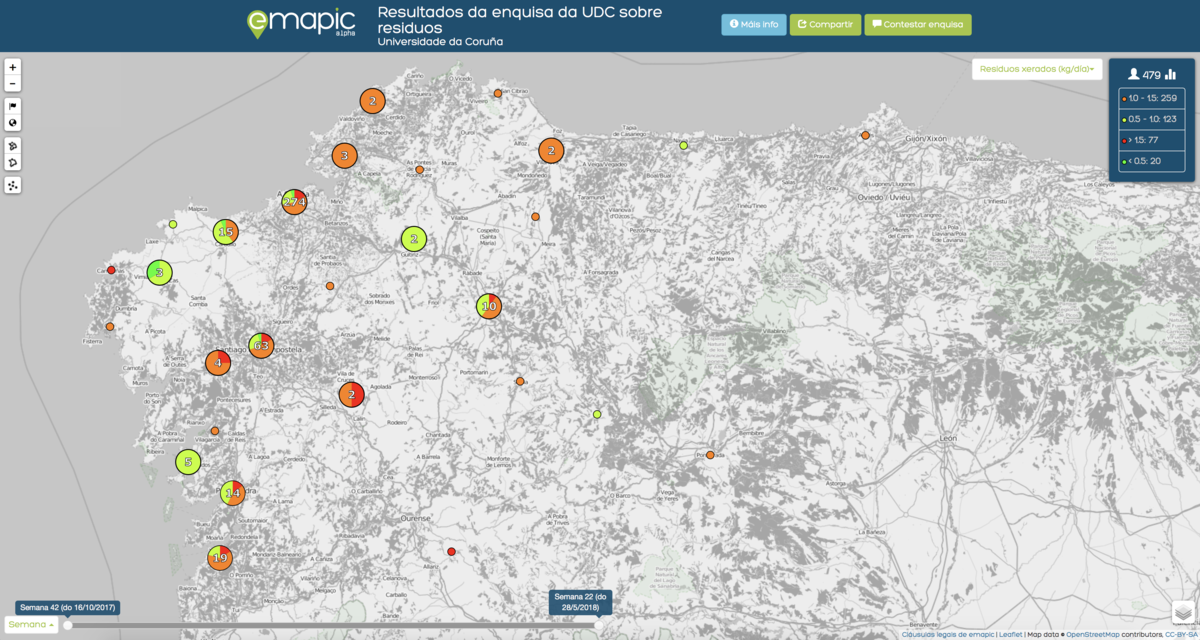The width and height of the screenshot is (1200, 640).
Task: Open the cluster marker labeled 10
Action: pyautogui.click(x=488, y=307)
